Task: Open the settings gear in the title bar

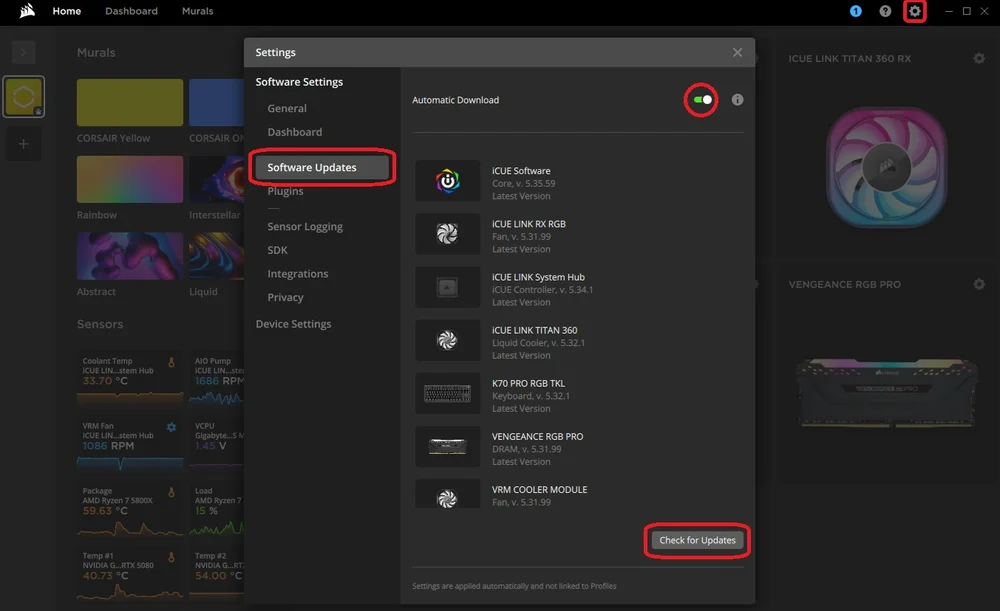Action: point(914,11)
